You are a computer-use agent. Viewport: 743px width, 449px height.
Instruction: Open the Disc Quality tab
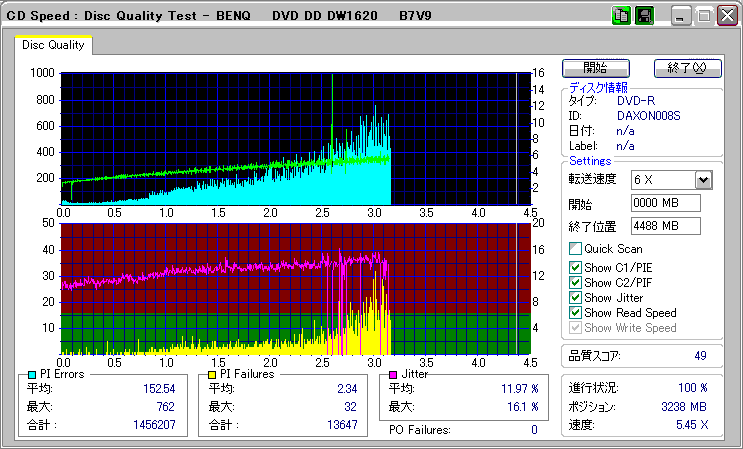pyautogui.click(x=53, y=45)
